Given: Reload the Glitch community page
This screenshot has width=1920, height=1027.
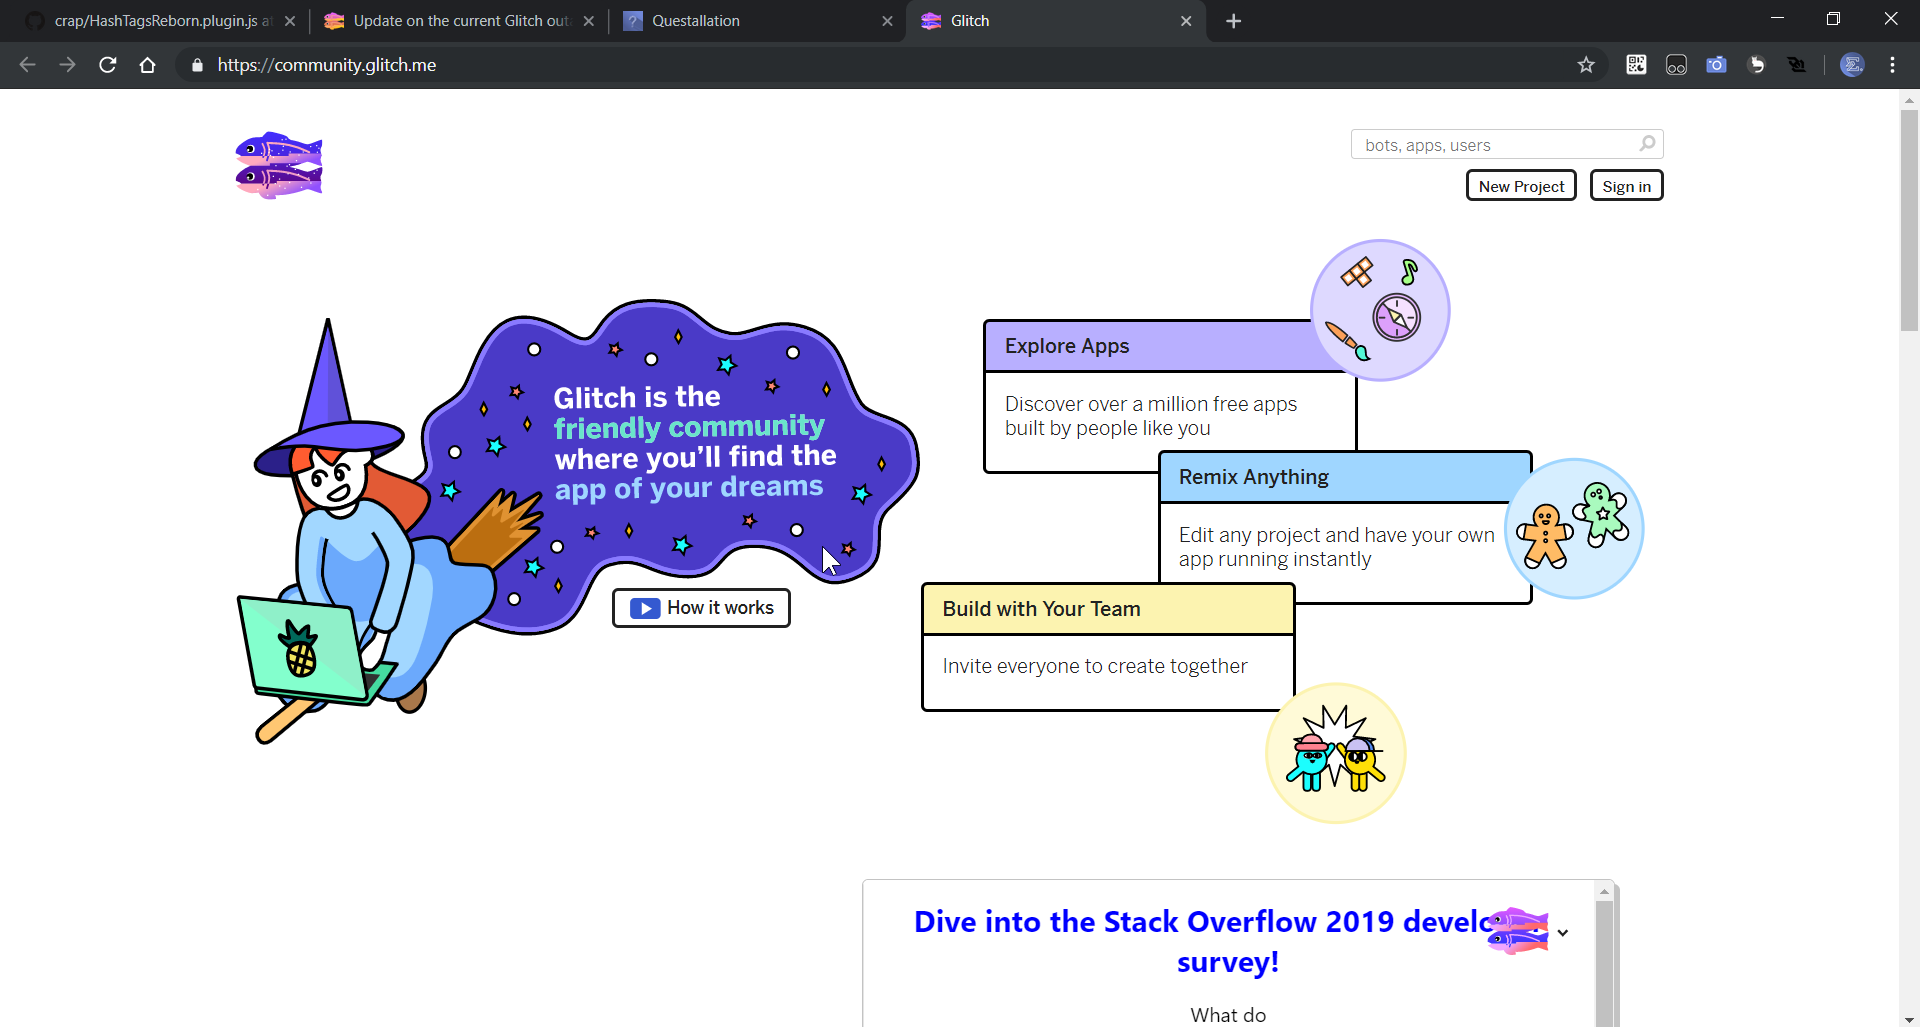Looking at the screenshot, I should click(x=108, y=65).
